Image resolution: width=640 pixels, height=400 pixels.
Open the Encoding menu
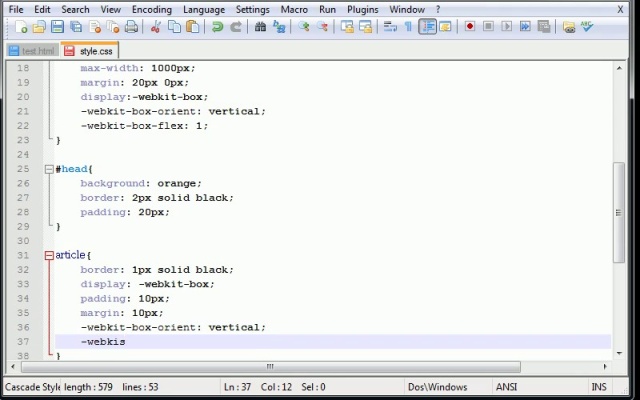tap(152, 9)
